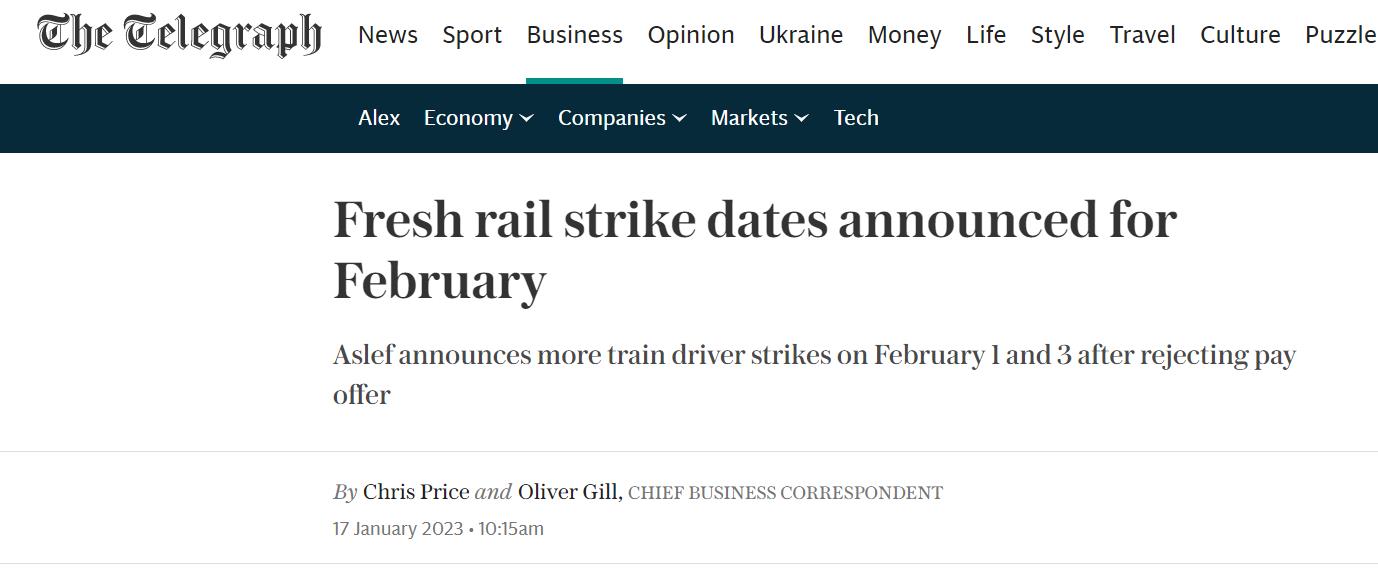Go to the Life section

986,35
